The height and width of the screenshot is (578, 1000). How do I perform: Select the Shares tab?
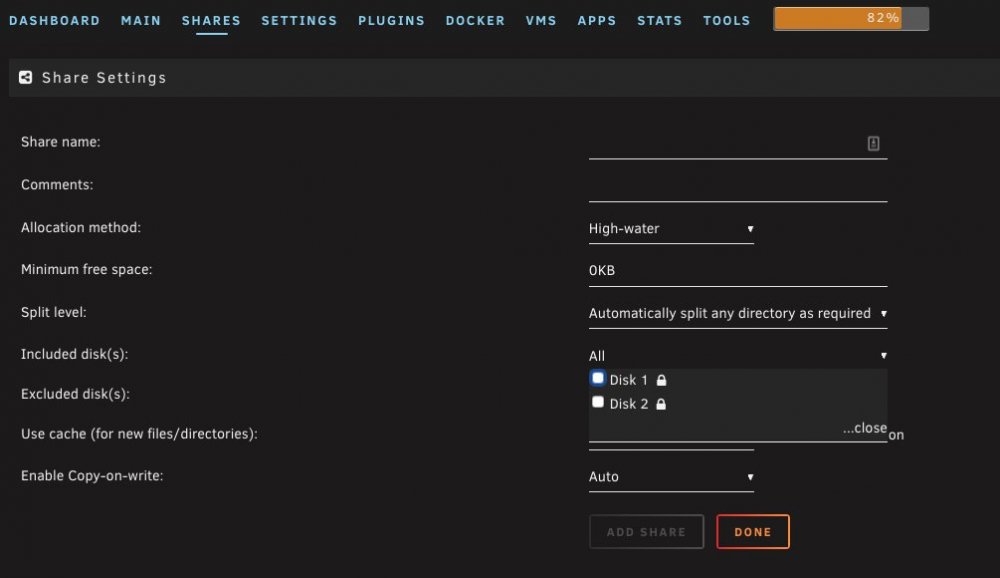(x=211, y=20)
